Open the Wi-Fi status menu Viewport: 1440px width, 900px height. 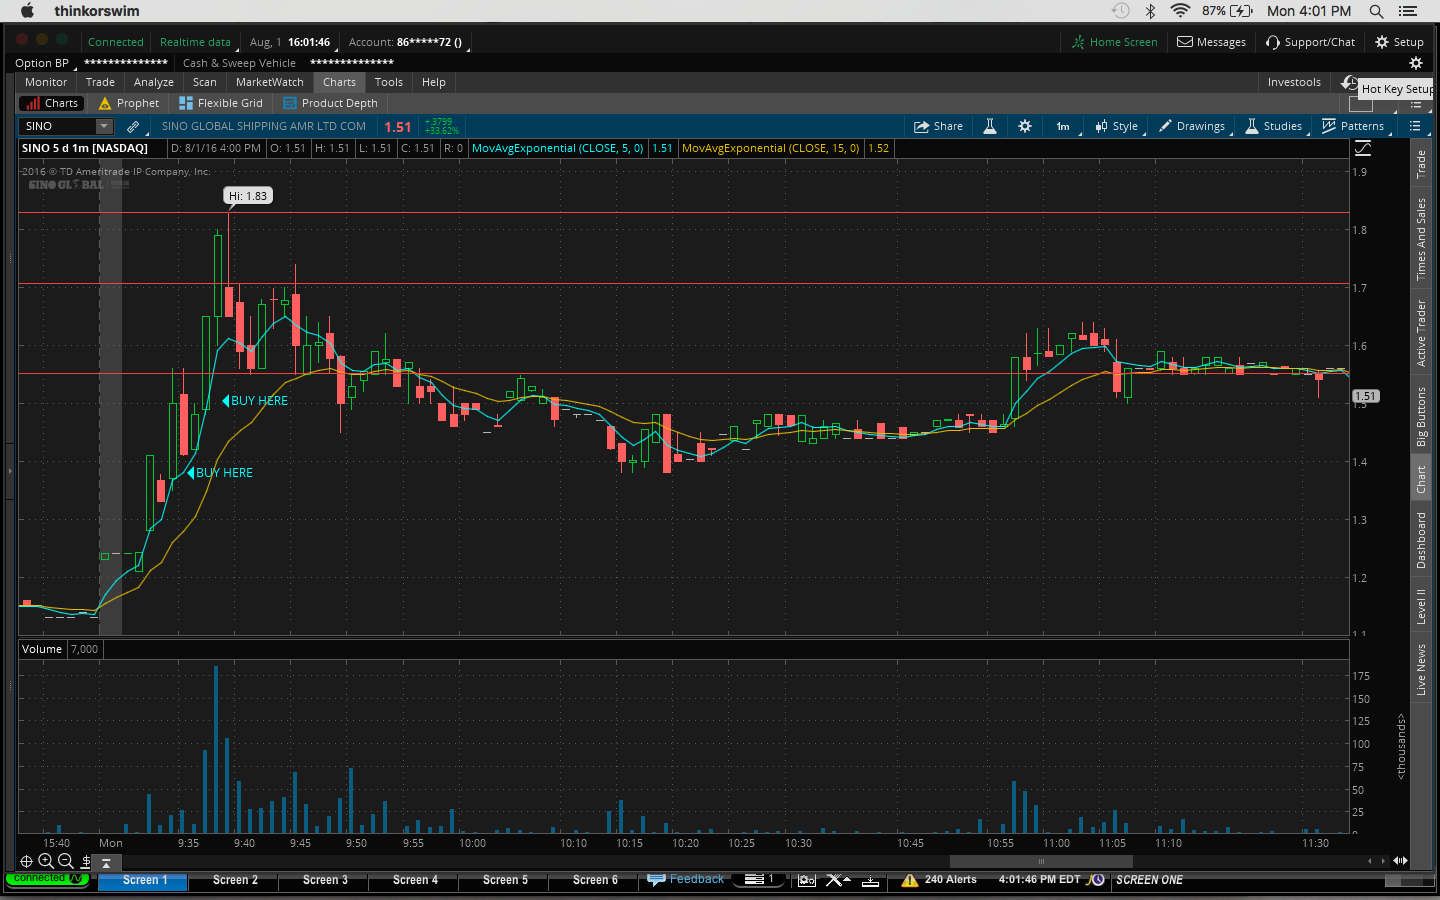click(1180, 11)
